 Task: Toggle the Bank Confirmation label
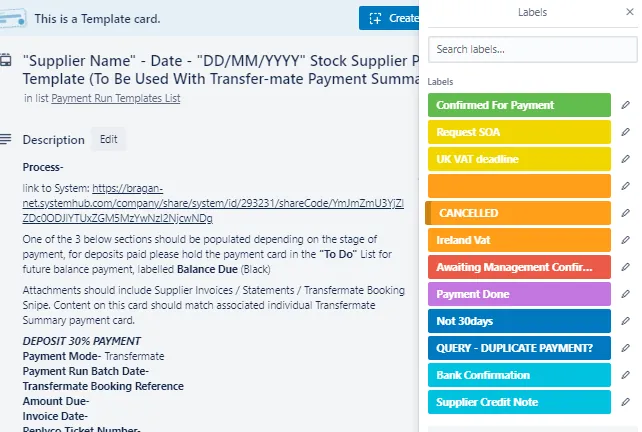[519, 375]
